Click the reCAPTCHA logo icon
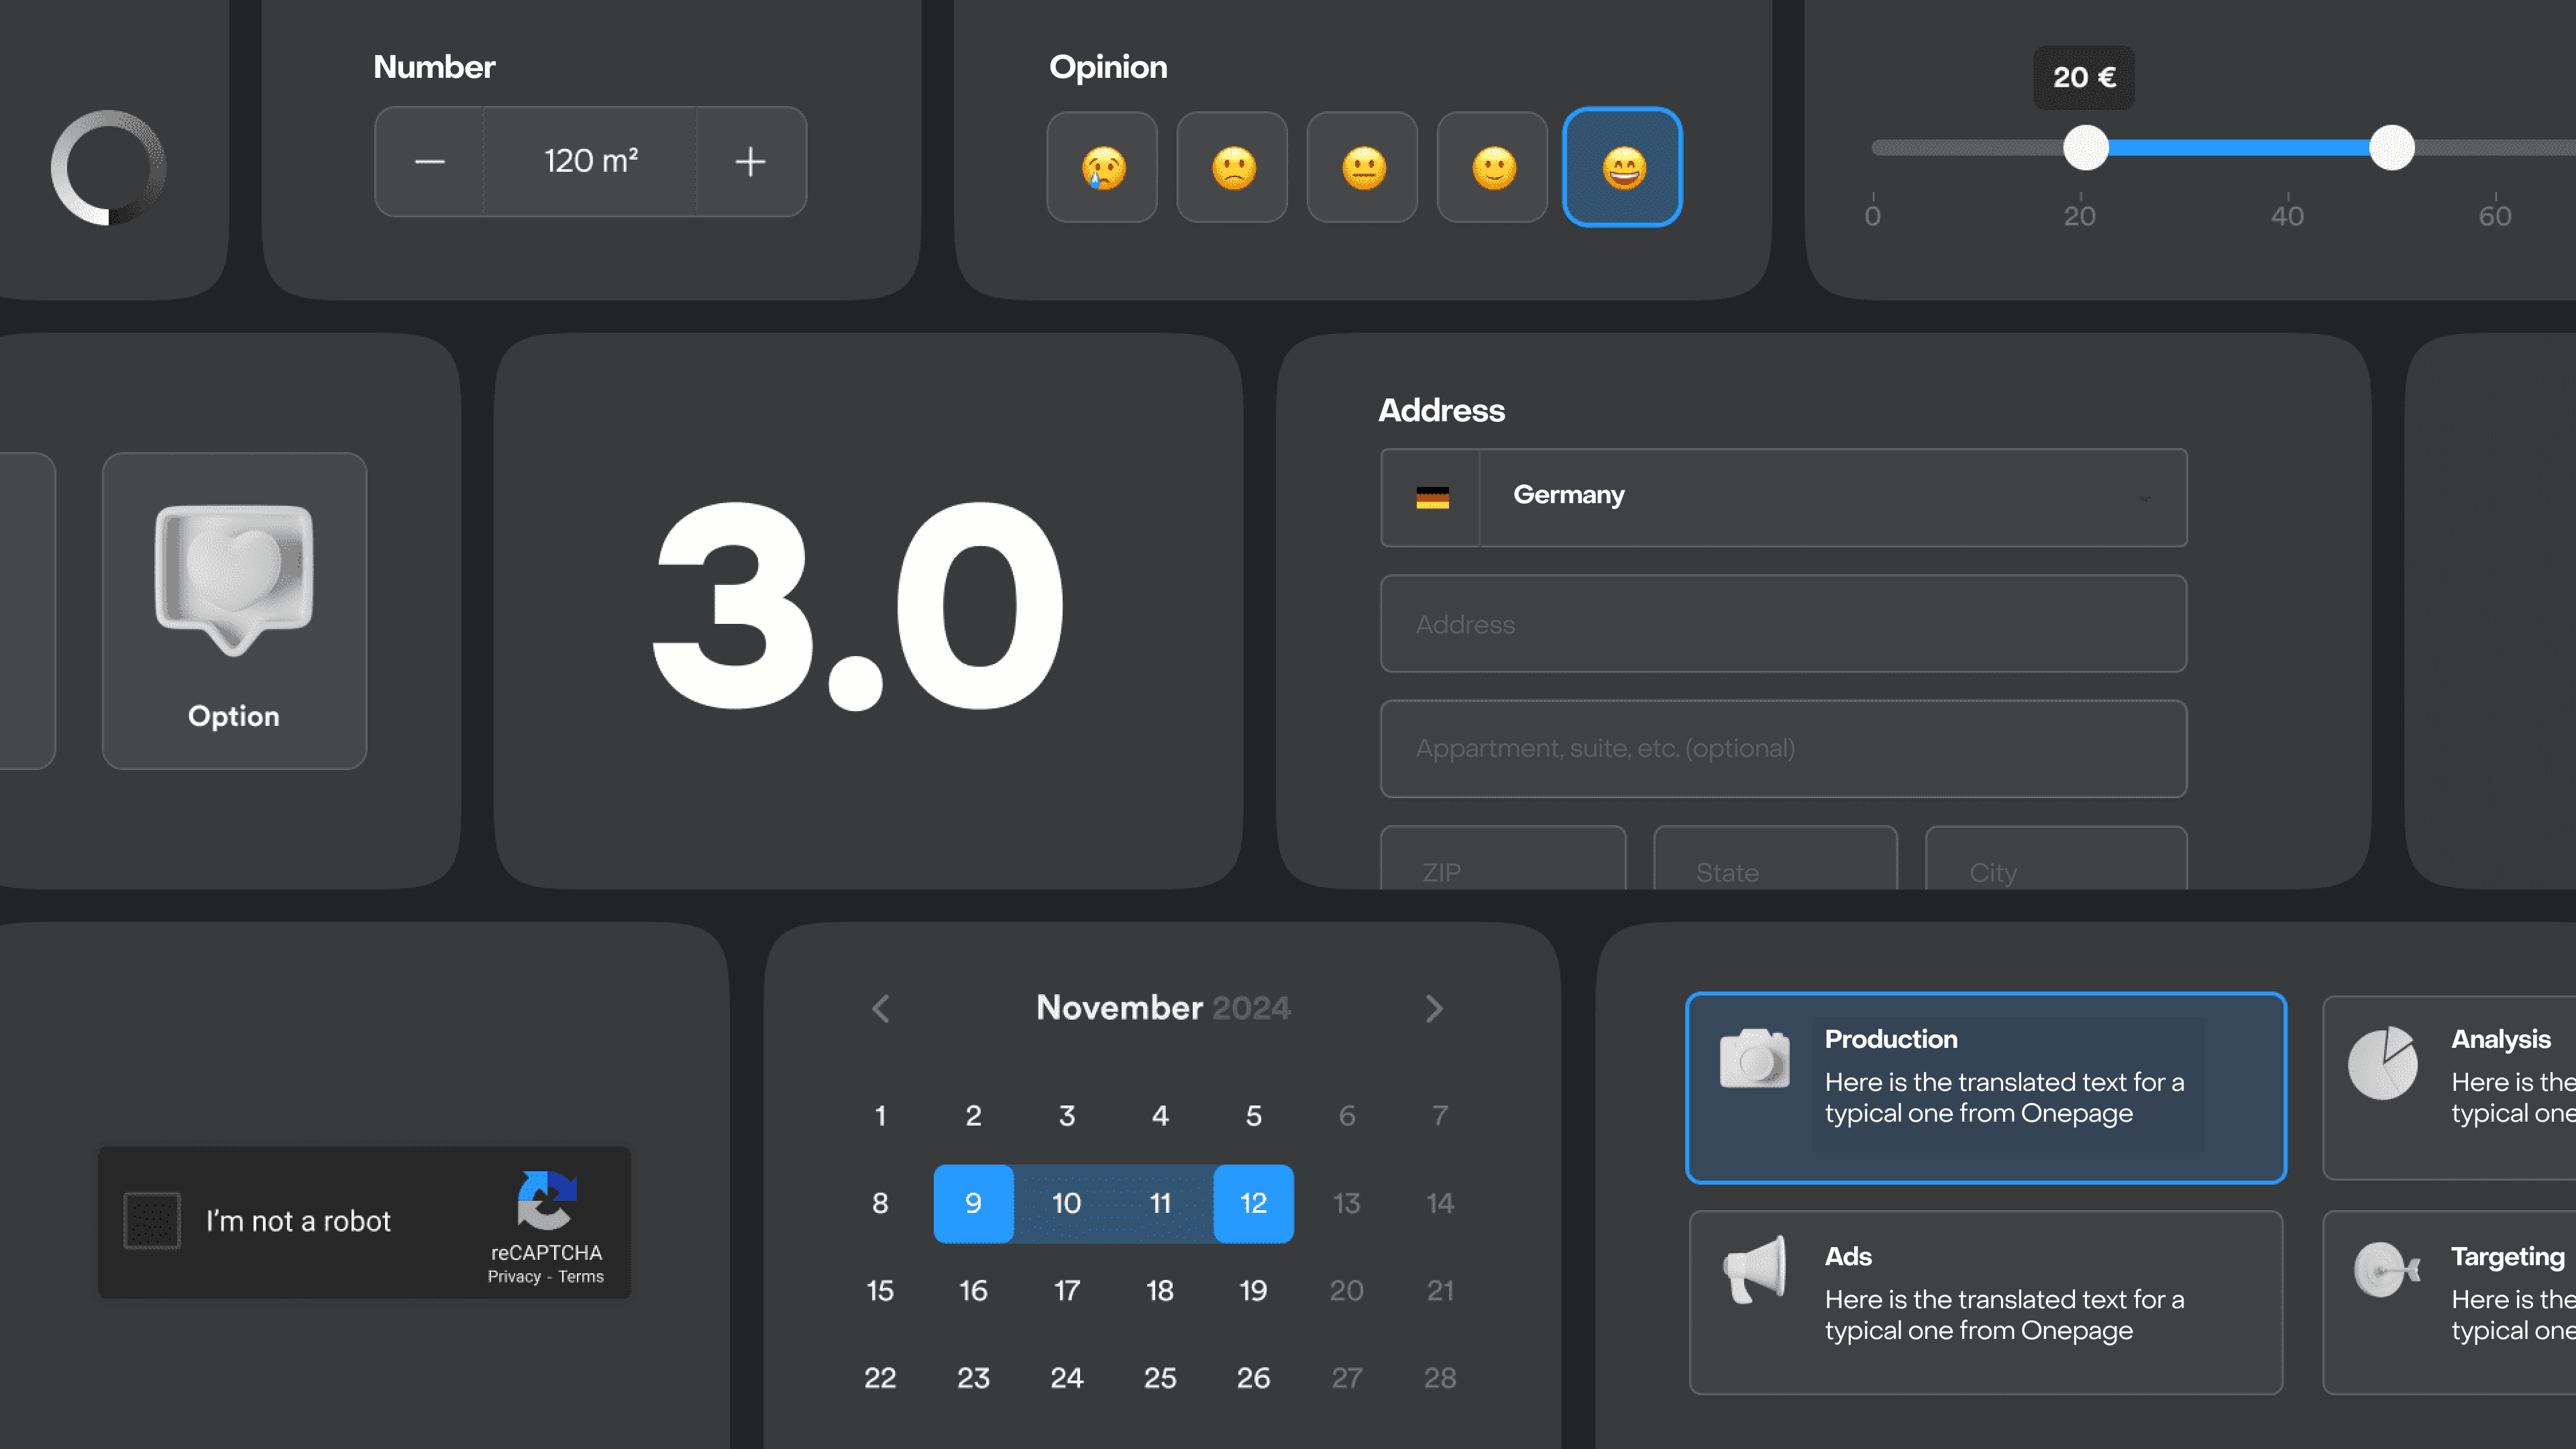This screenshot has height=1449, width=2576. 546,1200
